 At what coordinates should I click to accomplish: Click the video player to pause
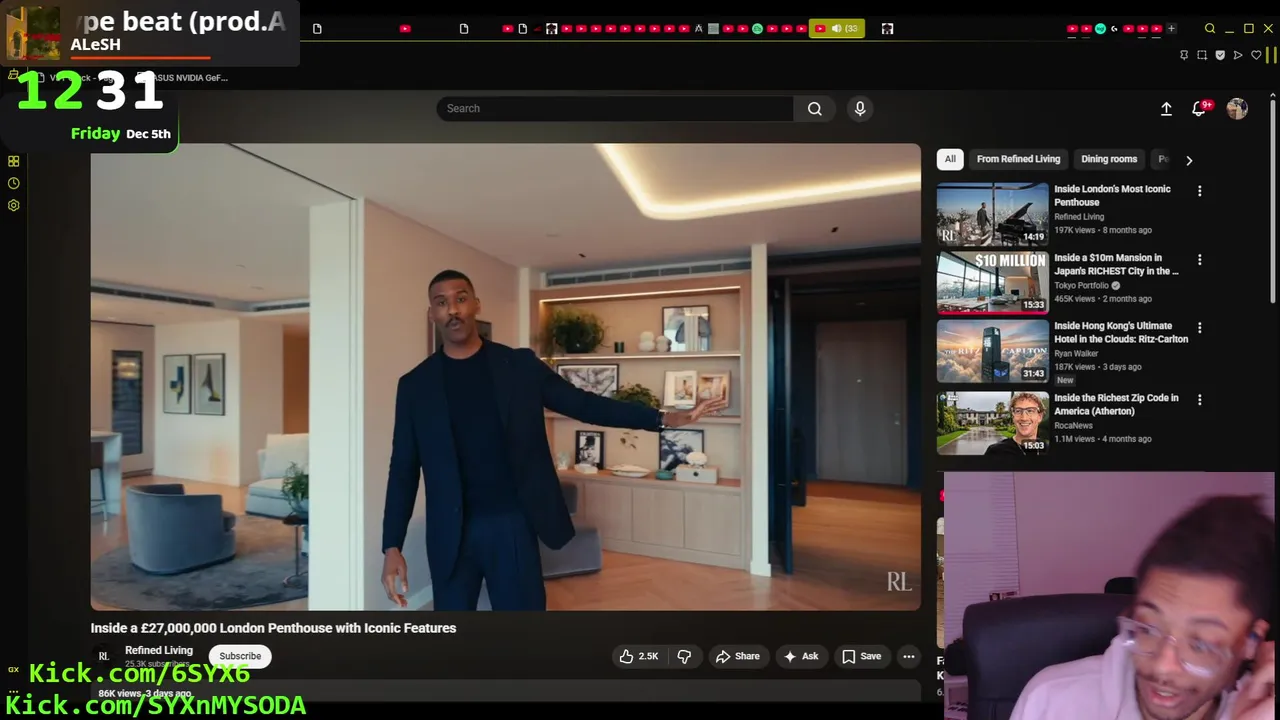point(506,377)
